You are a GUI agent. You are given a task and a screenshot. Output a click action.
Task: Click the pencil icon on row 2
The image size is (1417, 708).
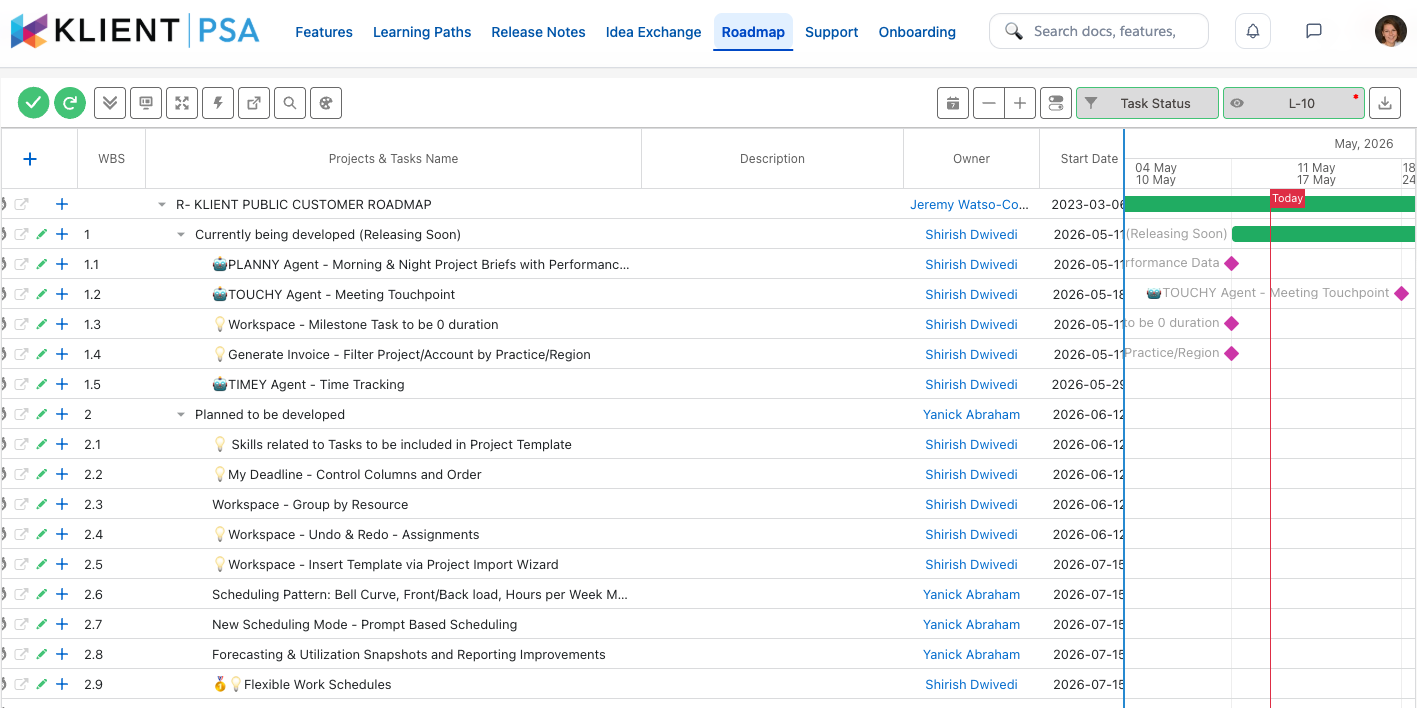41,414
